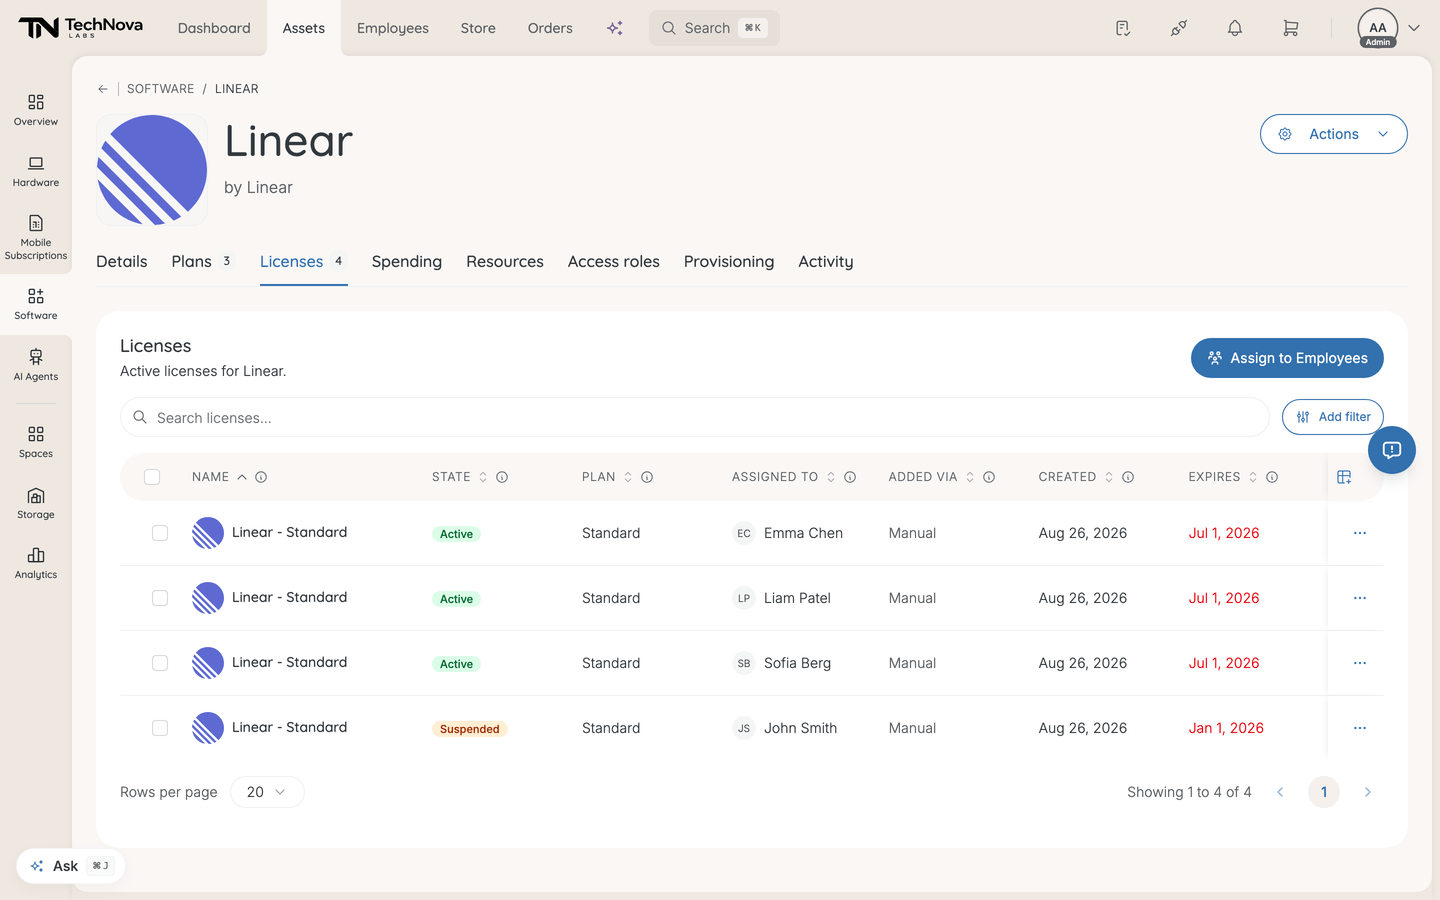
Task: Select the checkbox for Liam Patel's license
Action: [160, 598]
